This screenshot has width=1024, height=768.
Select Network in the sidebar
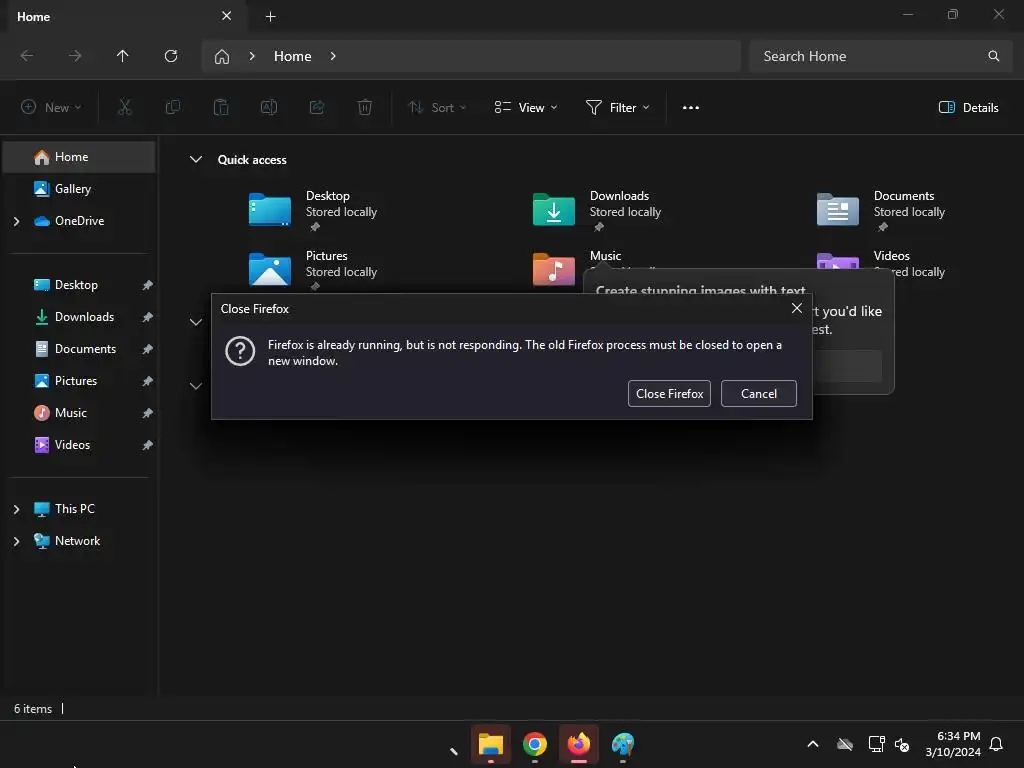click(x=79, y=541)
